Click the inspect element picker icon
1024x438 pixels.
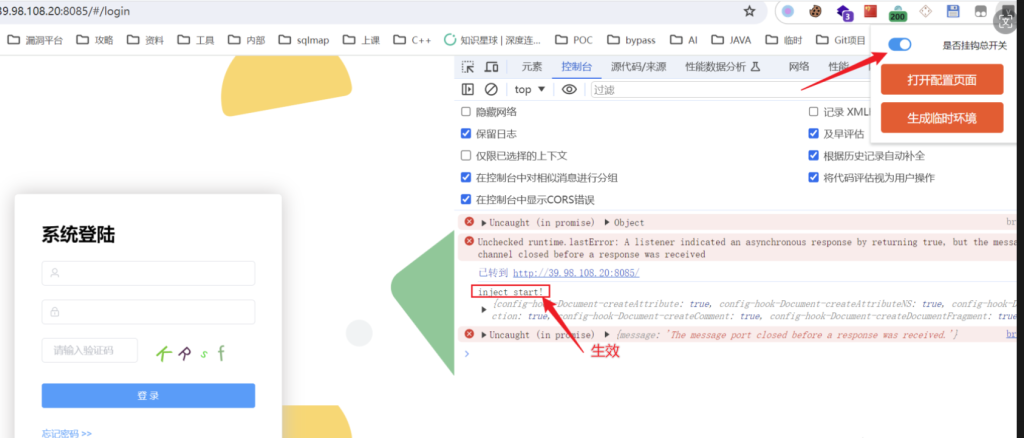coord(468,67)
